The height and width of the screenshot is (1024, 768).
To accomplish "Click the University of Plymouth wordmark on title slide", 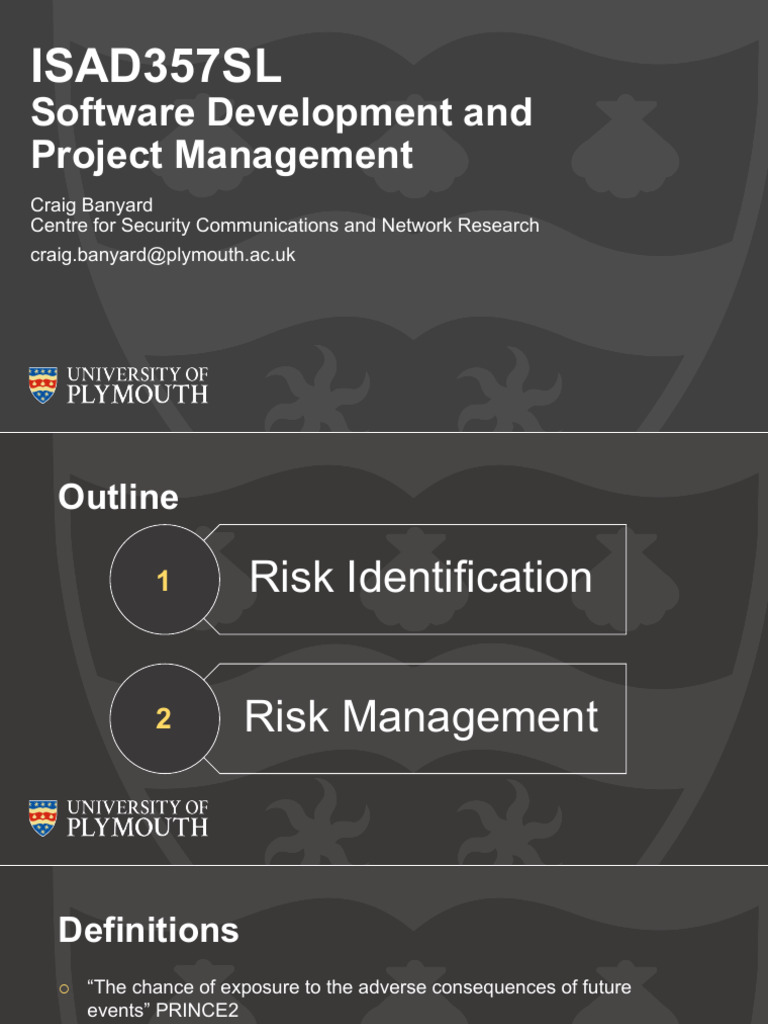I will [137, 385].
